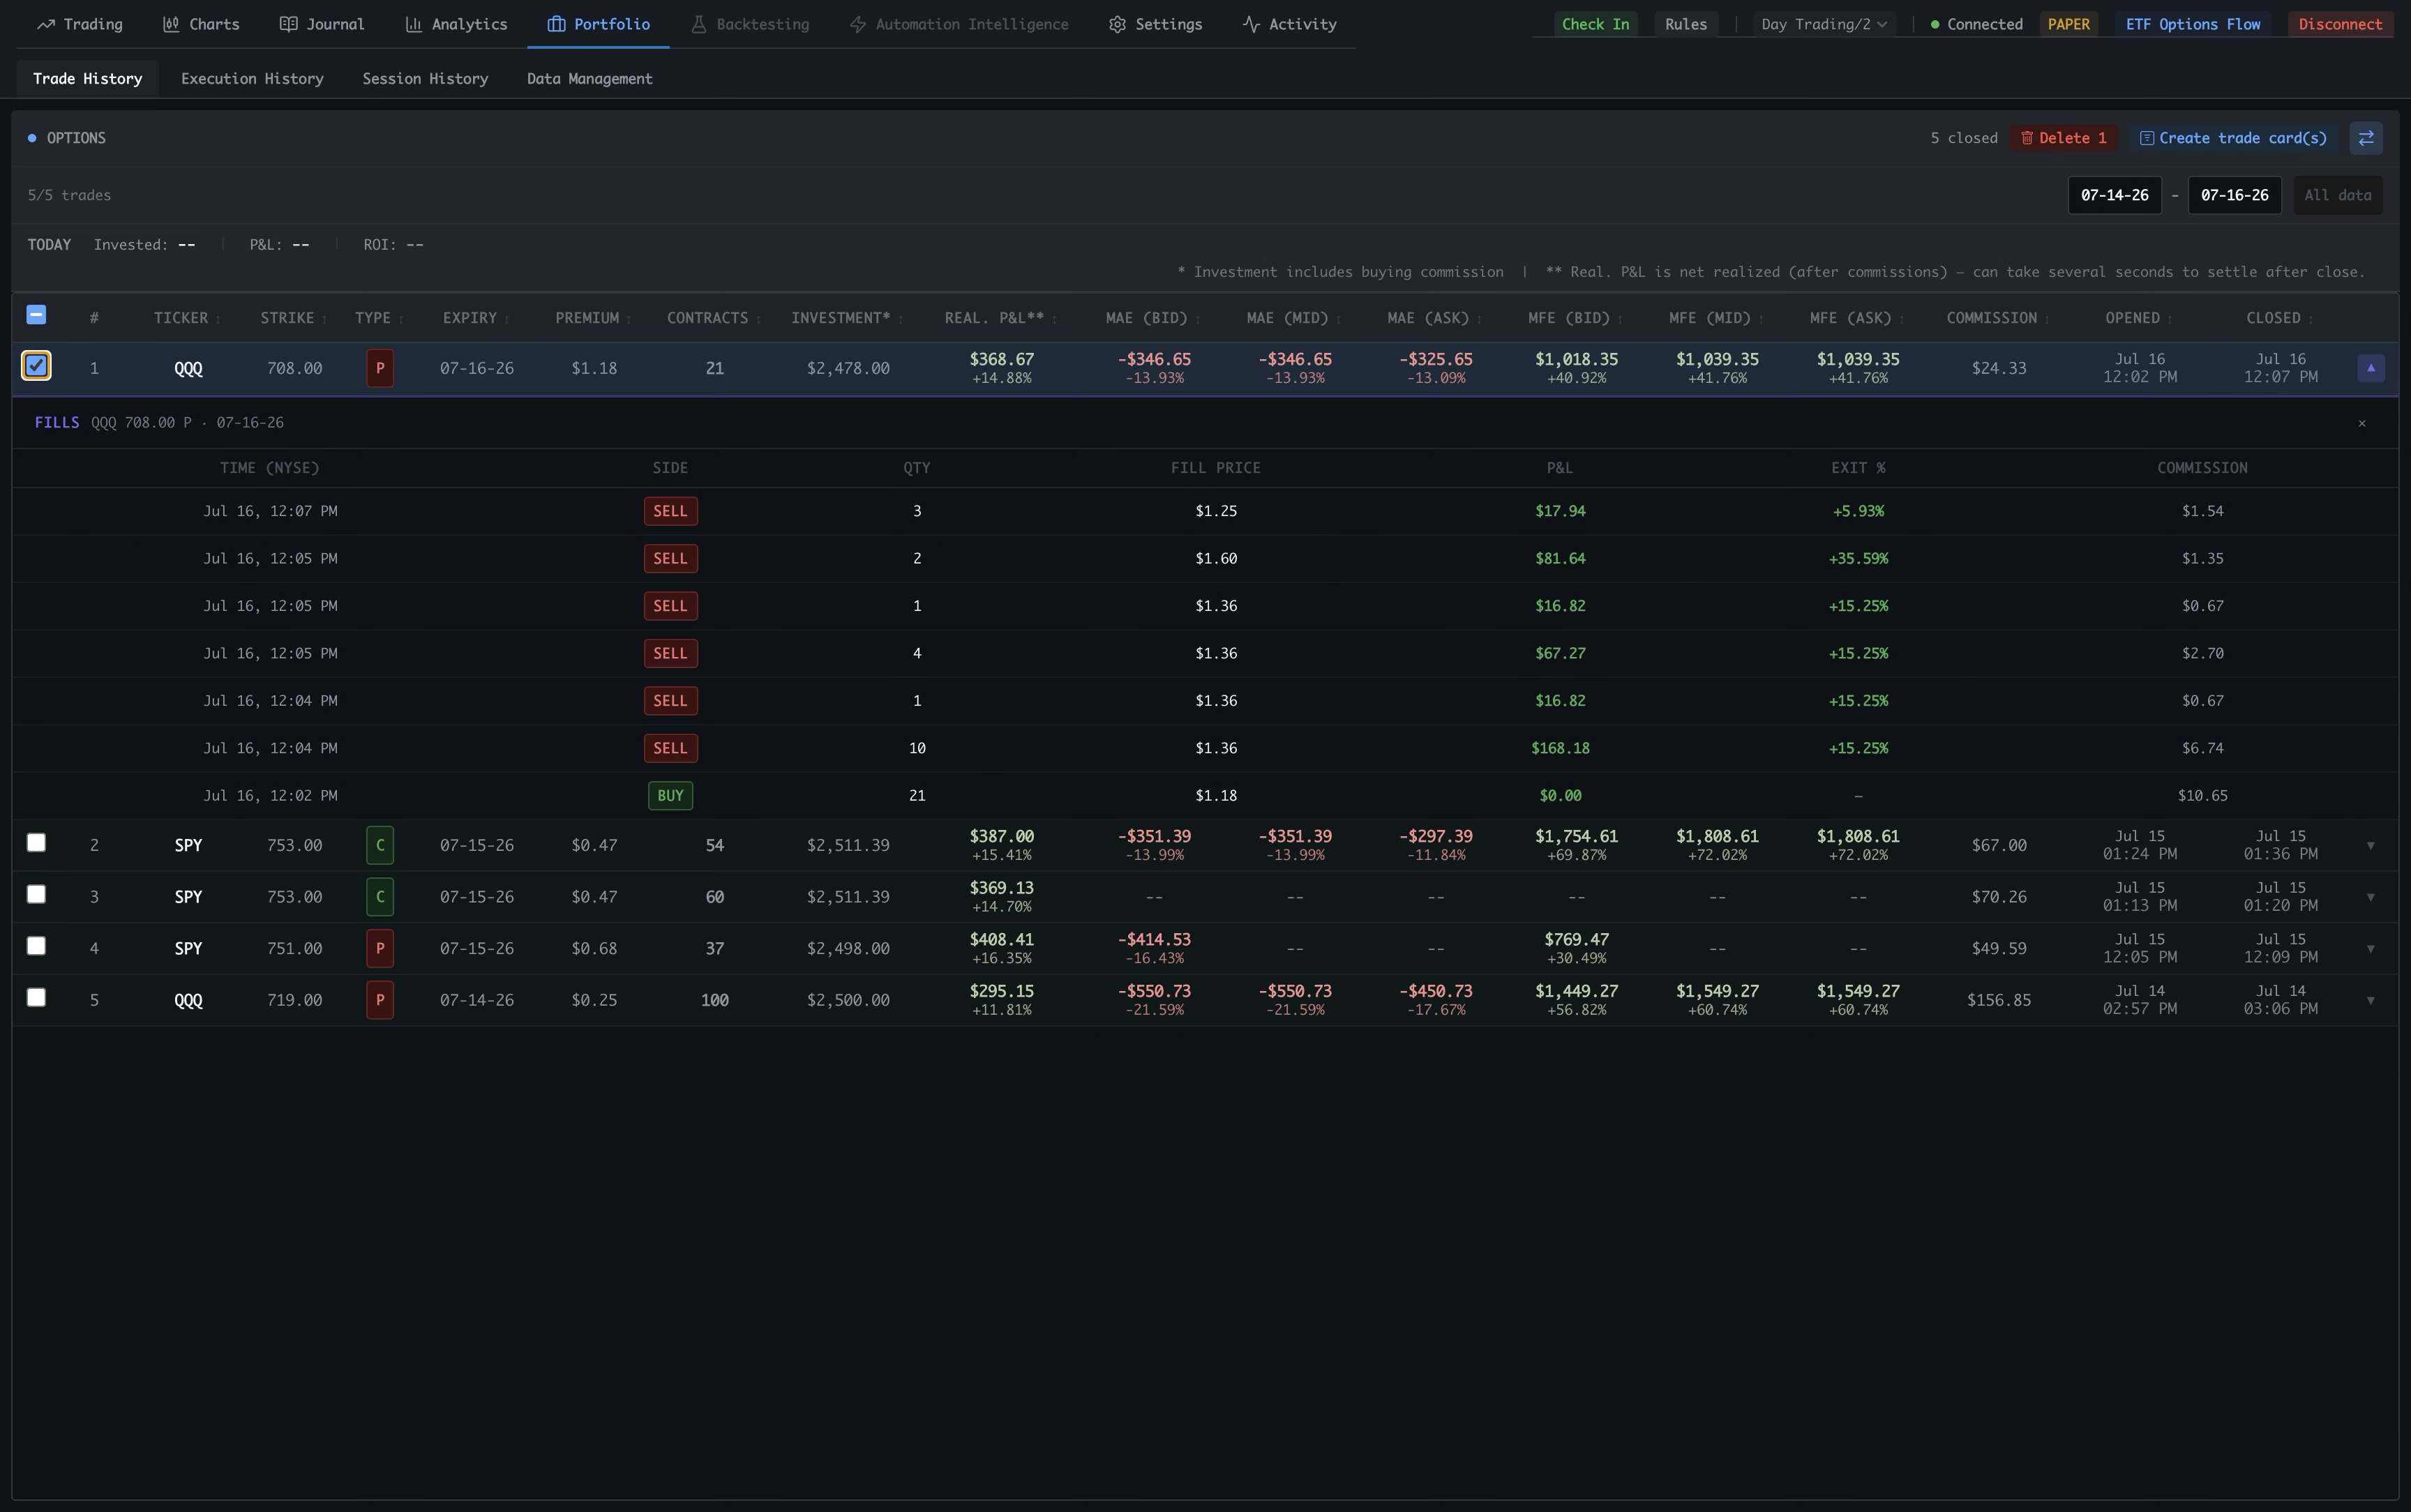Sort by the STRIKE column
The image size is (2411, 1512).
tap(294, 318)
